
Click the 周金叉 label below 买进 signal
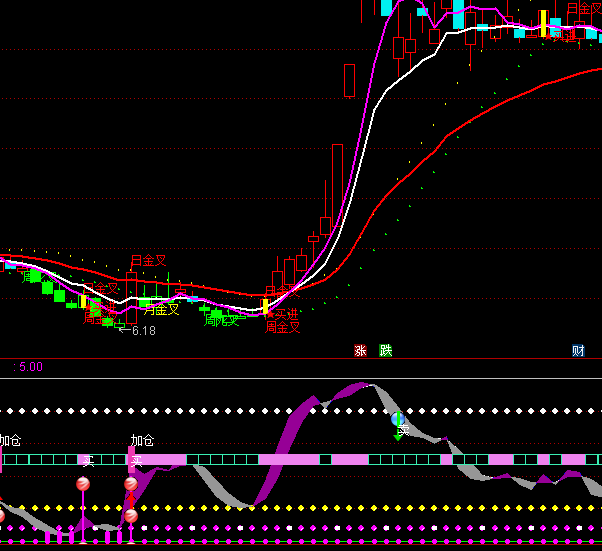coord(283,327)
